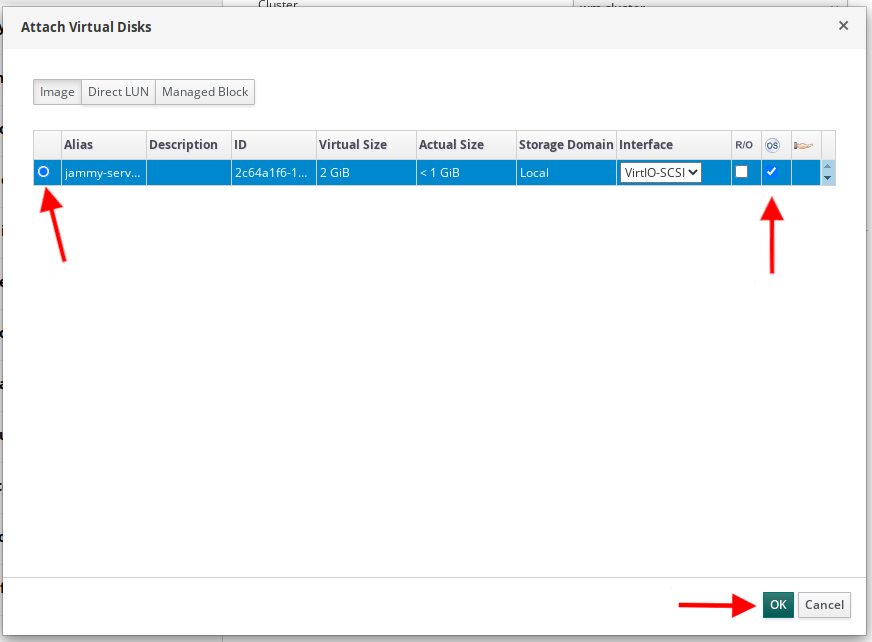The image size is (872, 642).
Task: Click the shareable hand icon column header
Action: coord(803,145)
